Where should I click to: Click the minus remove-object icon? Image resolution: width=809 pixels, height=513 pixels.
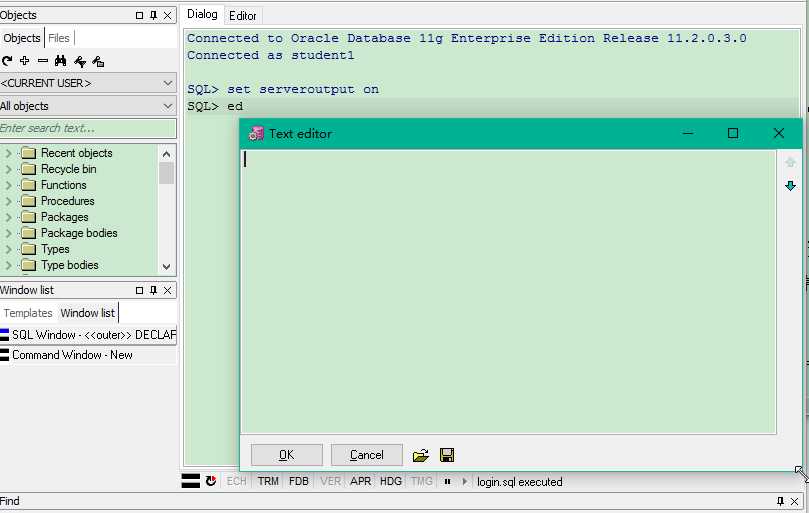43,61
